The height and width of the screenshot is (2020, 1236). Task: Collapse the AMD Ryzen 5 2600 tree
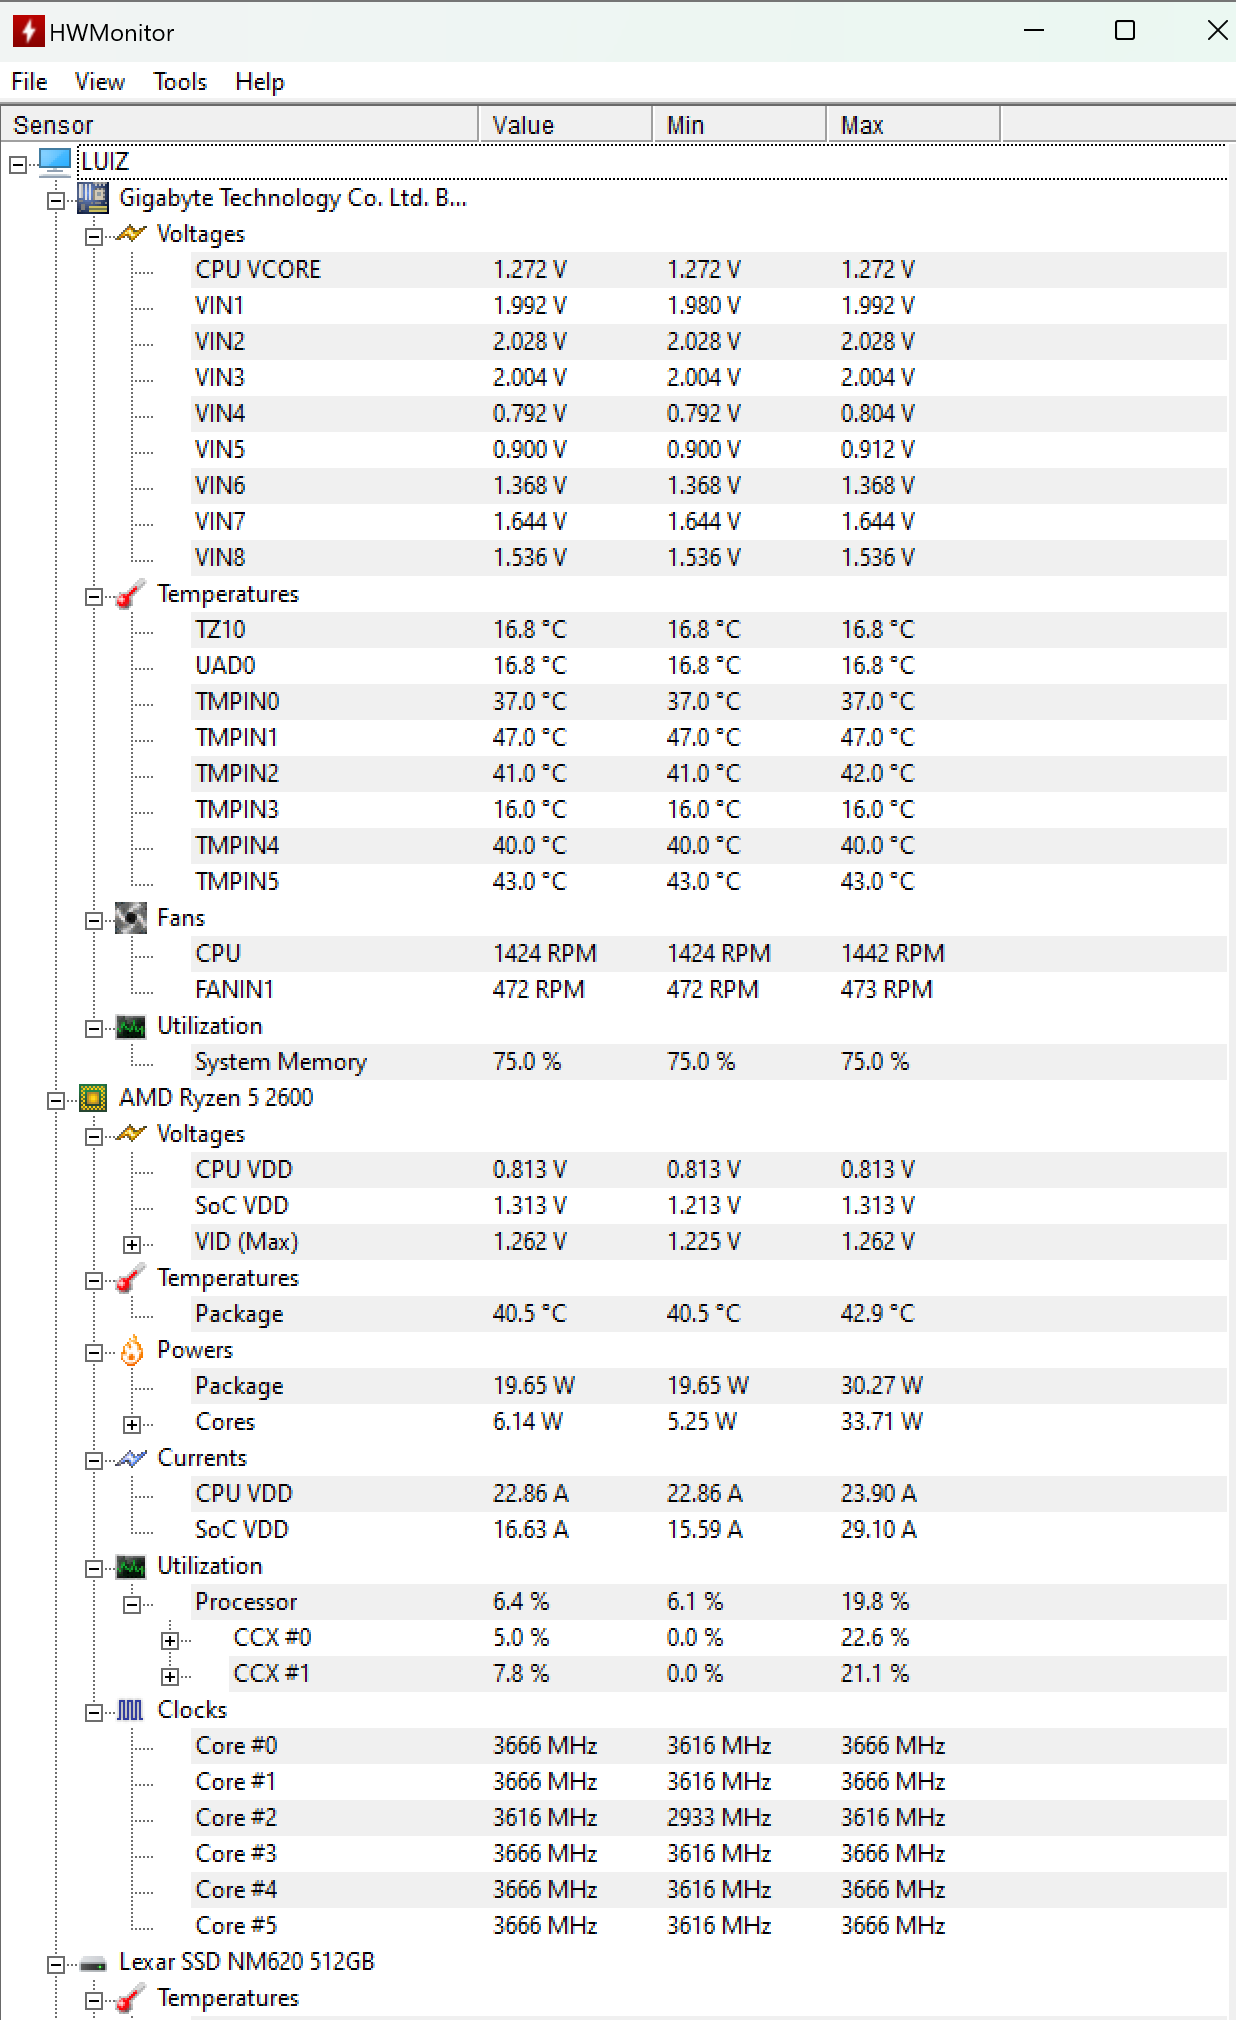tap(56, 1100)
